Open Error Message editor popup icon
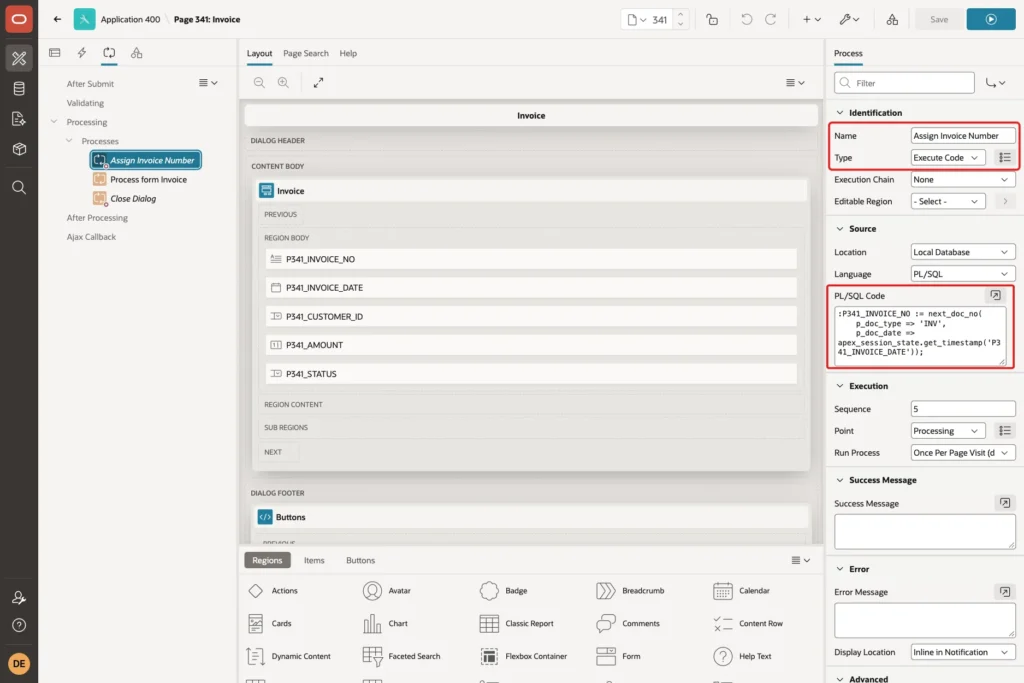 [x=1004, y=592]
